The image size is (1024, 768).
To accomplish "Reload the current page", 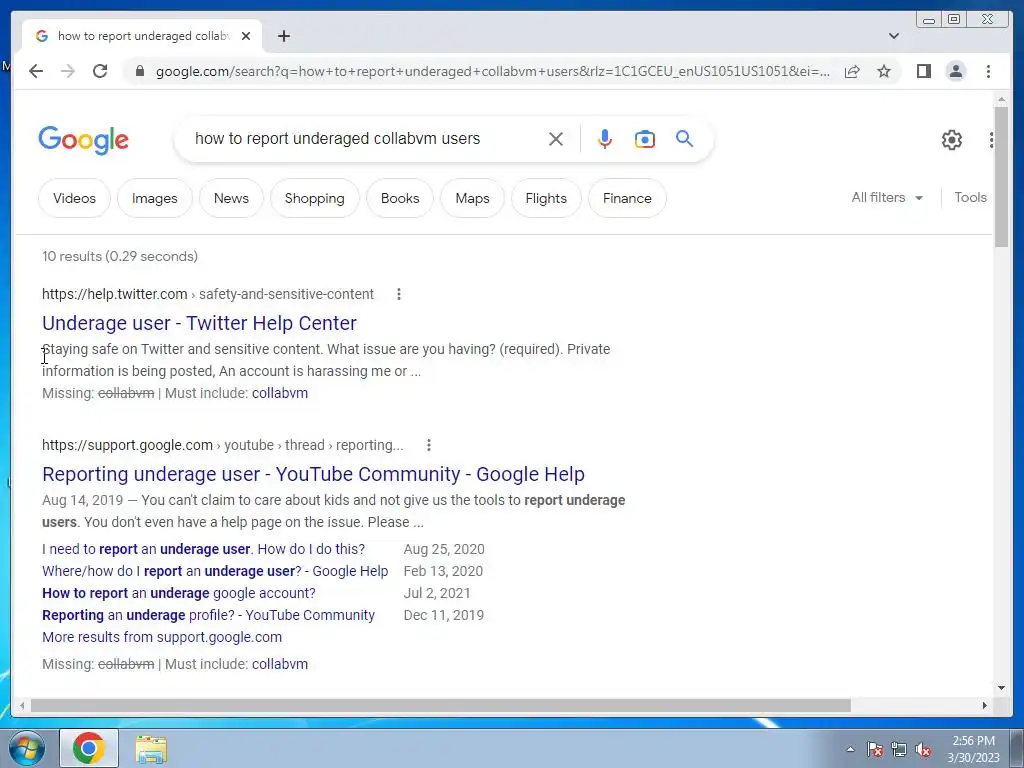I will [x=100, y=71].
